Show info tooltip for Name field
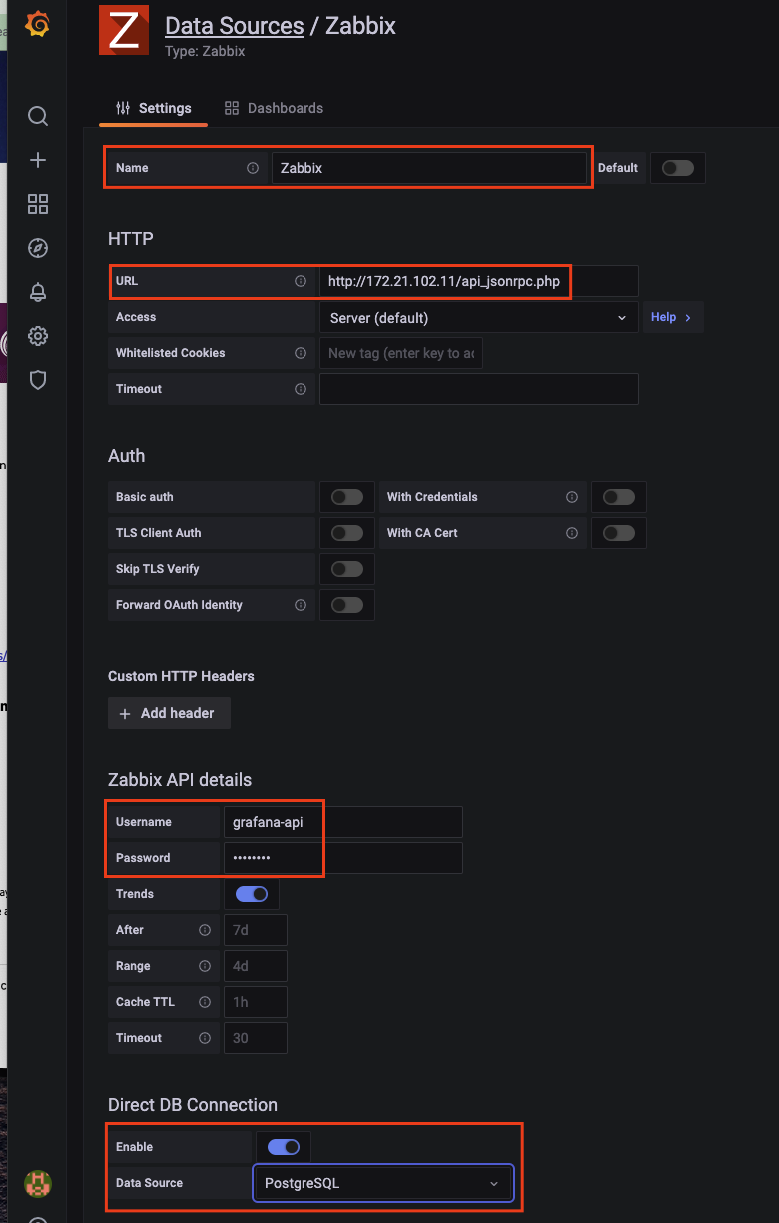This screenshot has width=779, height=1223. (253, 168)
